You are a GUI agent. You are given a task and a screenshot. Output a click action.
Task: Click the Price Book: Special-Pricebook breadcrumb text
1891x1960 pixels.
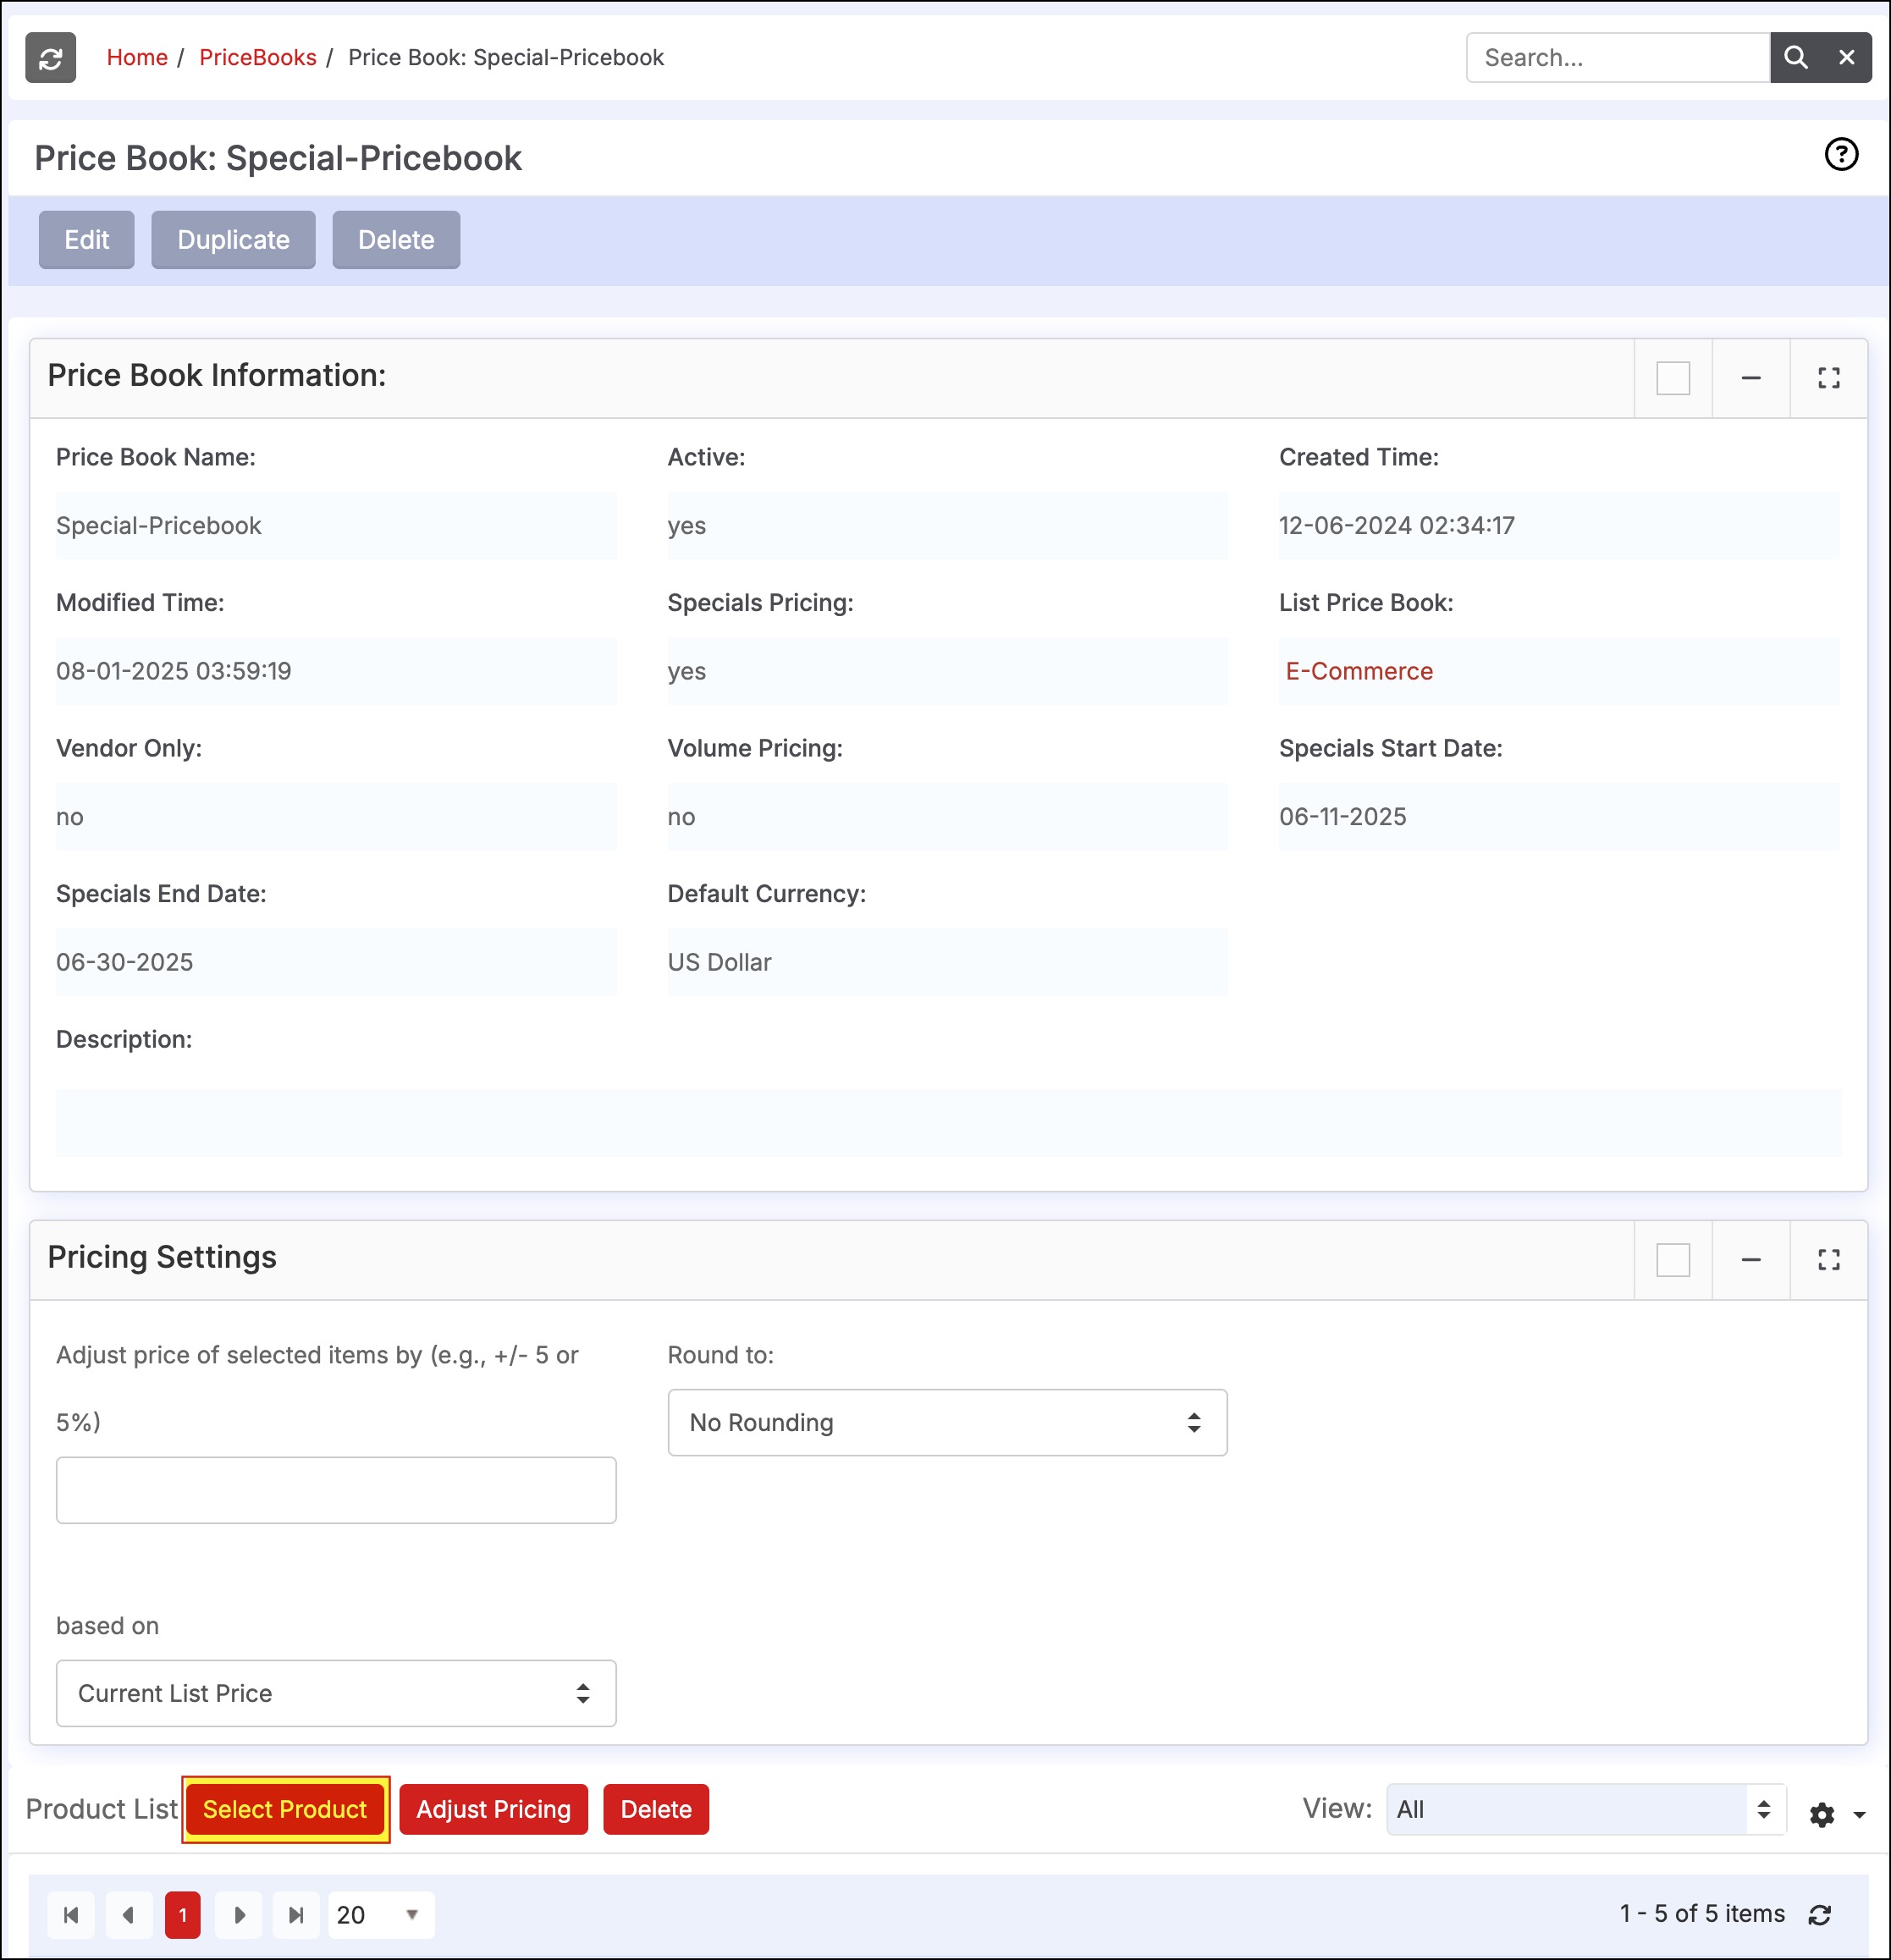506,58
